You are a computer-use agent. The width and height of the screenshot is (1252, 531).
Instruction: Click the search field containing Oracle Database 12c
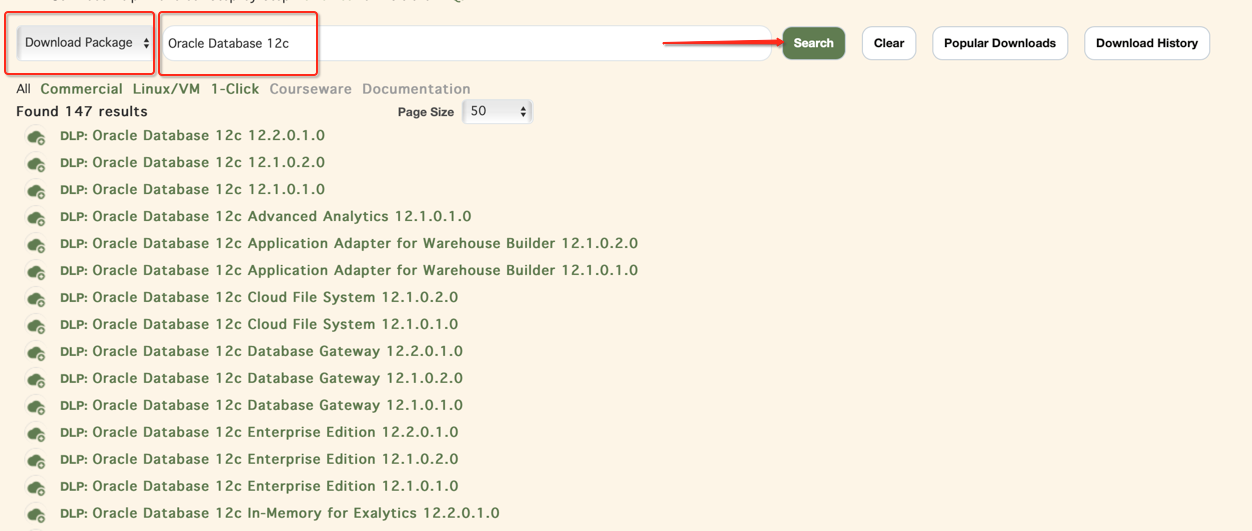pyautogui.click(x=466, y=43)
